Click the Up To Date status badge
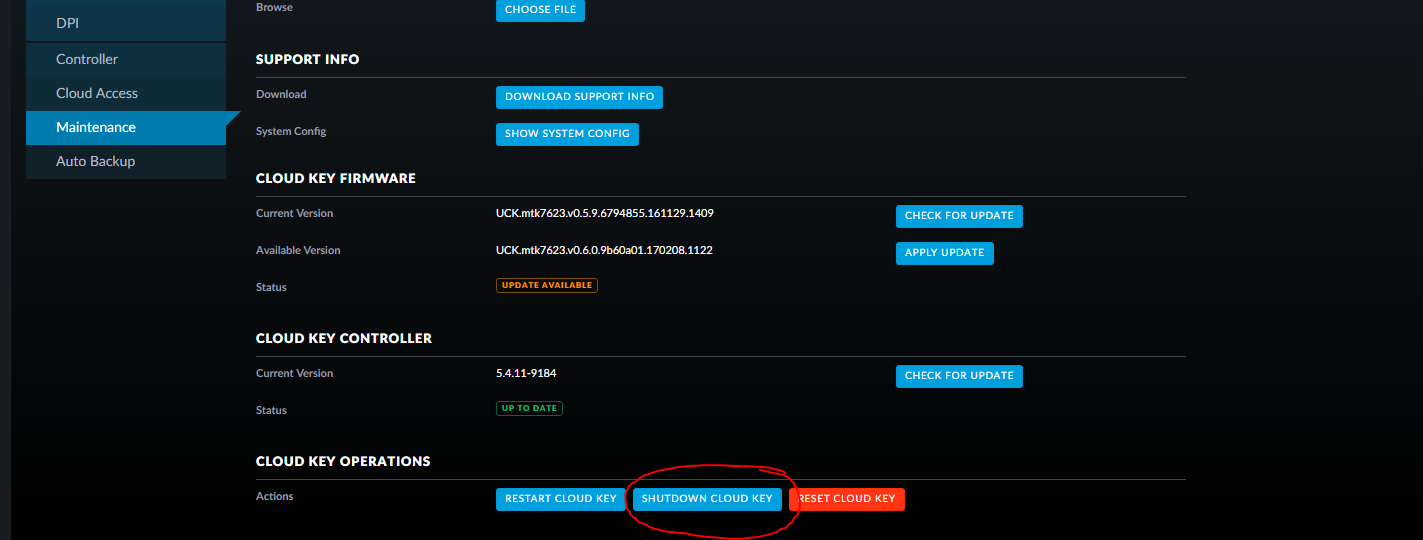The height and width of the screenshot is (540, 1423). pyautogui.click(x=530, y=408)
